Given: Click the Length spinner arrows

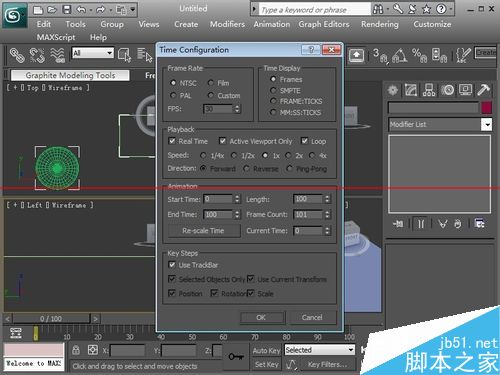Looking at the screenshot, I should (327, 199).
